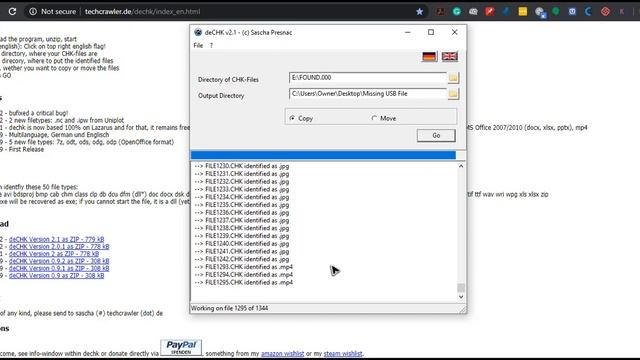Viewport: 640px width, 360px height.
Task: Bookmark this page with the star icon
Action: (x=419, y=11)
